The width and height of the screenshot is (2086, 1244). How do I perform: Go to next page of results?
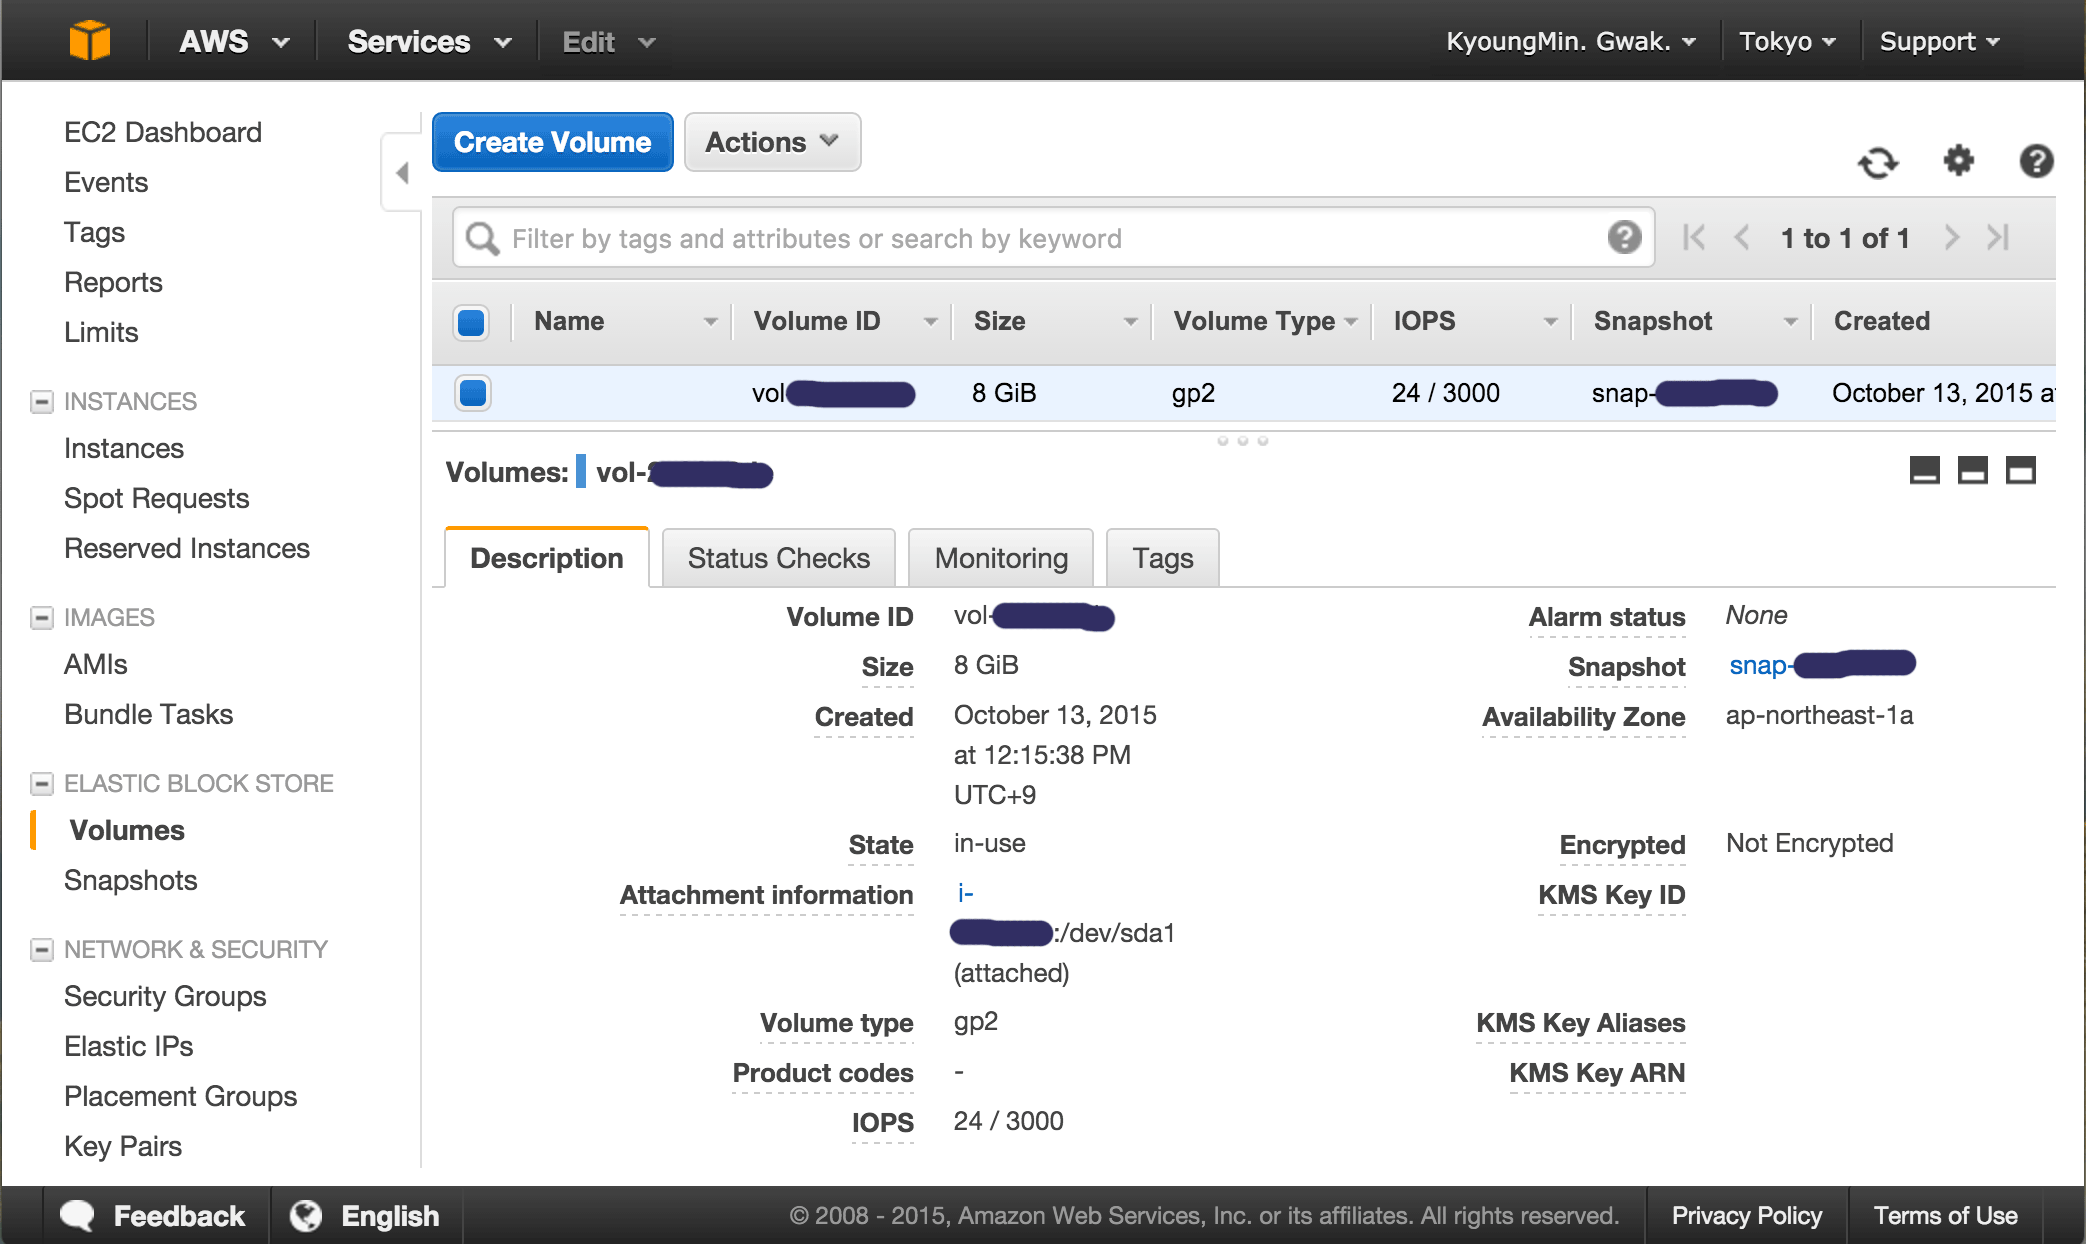coord(1951,238)
